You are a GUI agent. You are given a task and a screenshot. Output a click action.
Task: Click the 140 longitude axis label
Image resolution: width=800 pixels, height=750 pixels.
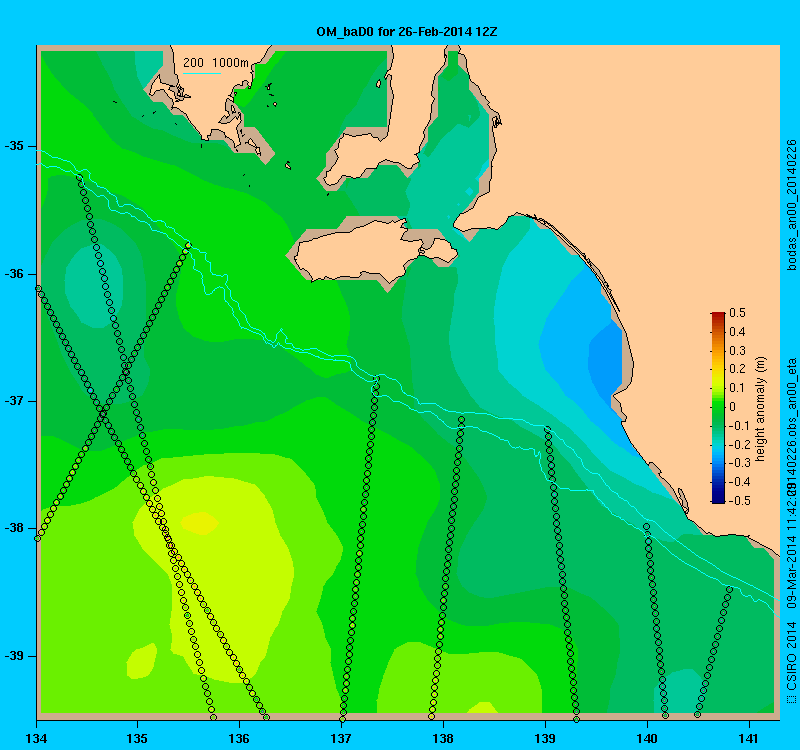(647, 738)
